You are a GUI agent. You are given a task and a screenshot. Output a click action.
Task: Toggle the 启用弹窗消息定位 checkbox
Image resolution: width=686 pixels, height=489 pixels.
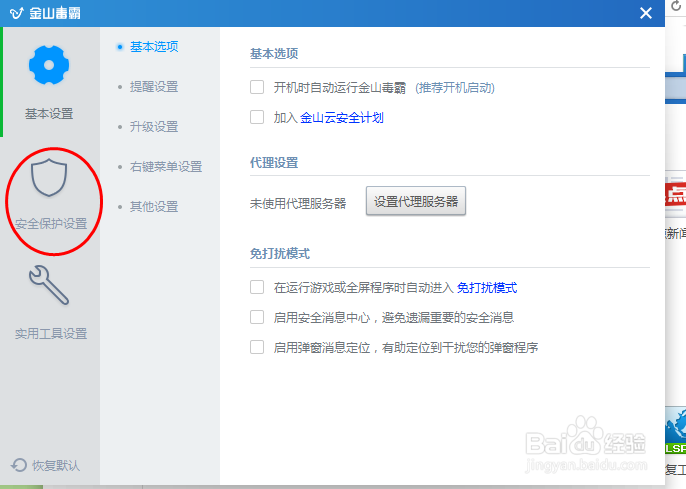[257, 347]
